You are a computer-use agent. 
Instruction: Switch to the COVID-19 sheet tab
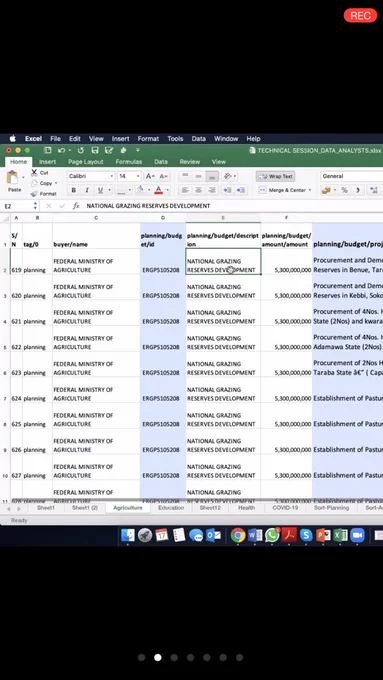pos(285,507)
